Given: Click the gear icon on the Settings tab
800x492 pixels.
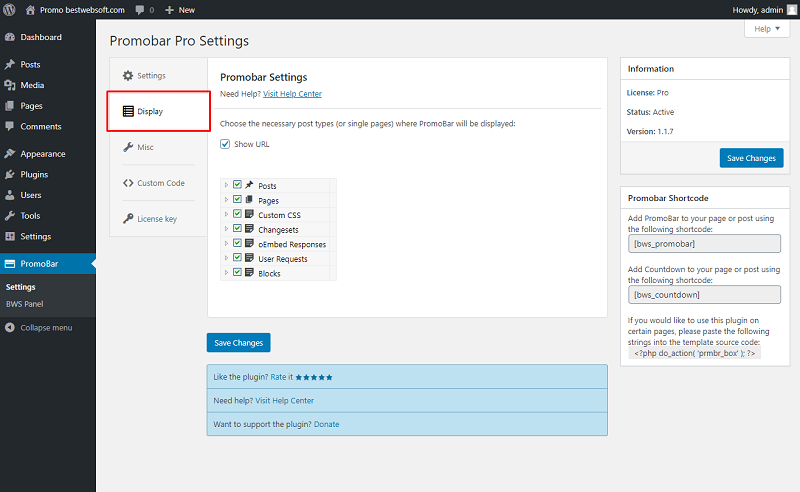Looking at the screenshot, I should click(x=128, y=76).
